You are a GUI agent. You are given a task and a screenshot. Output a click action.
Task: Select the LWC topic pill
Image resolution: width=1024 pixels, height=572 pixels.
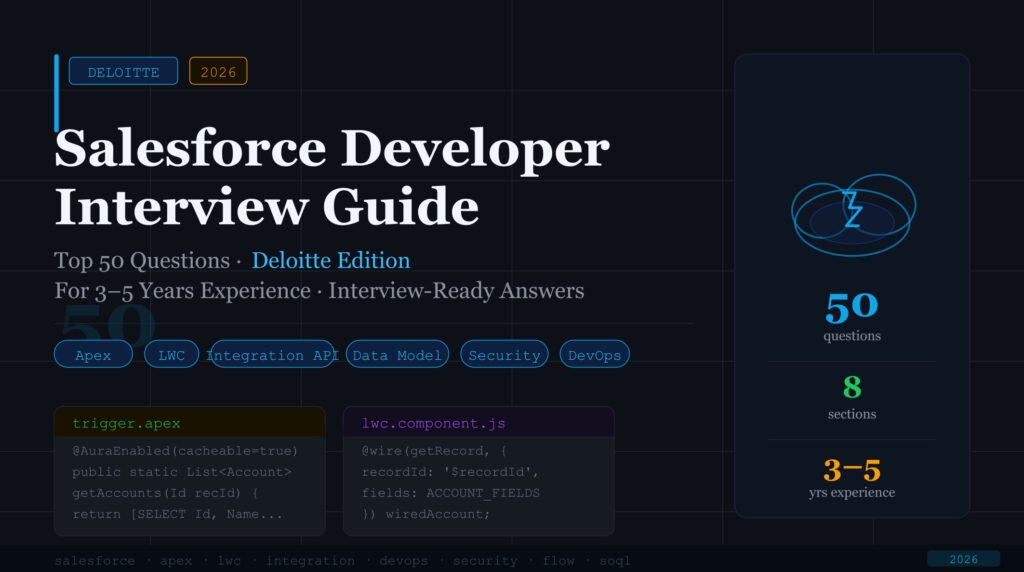tap(171, 355)
